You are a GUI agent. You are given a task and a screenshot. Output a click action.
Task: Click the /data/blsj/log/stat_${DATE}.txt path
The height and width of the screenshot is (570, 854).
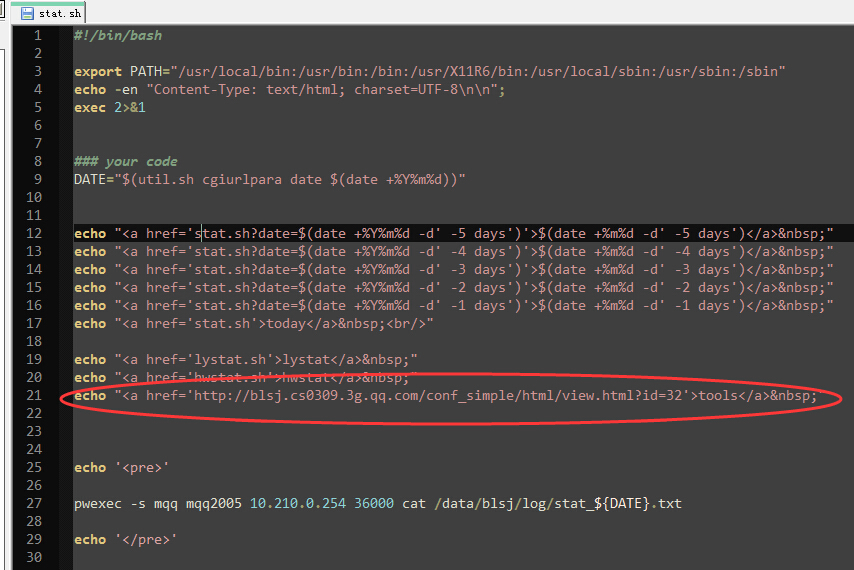pyautogui.click(x=558, y=502)
